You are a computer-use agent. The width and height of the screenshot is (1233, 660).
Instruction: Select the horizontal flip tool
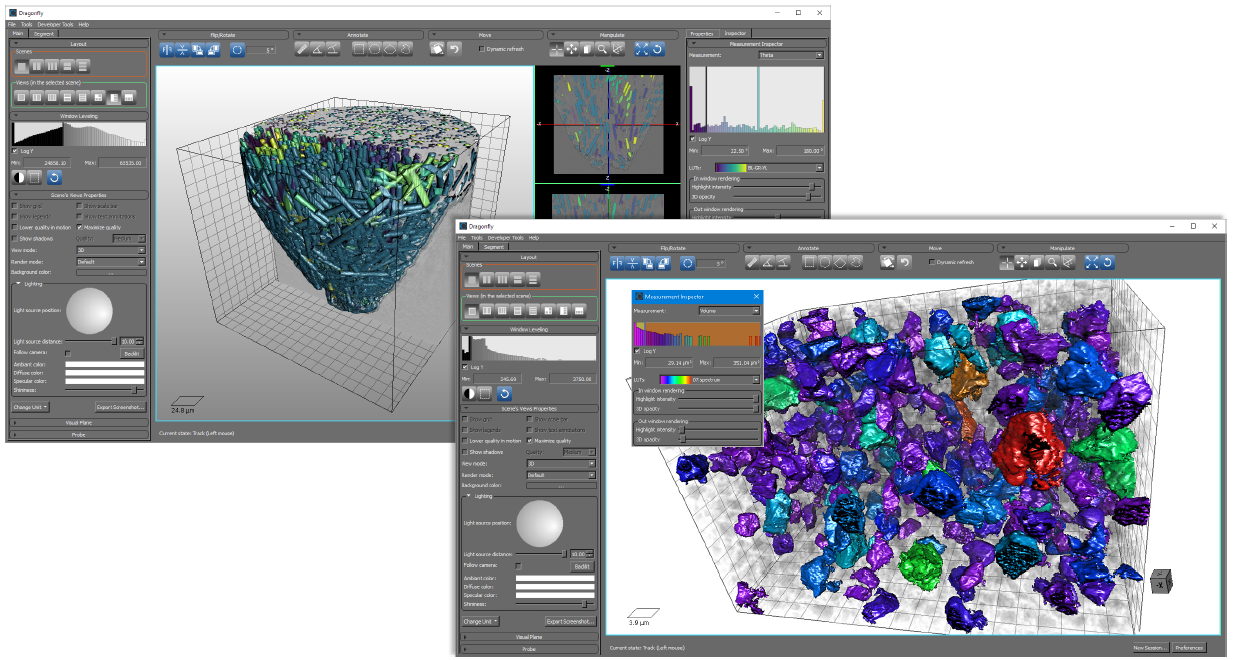616,263
